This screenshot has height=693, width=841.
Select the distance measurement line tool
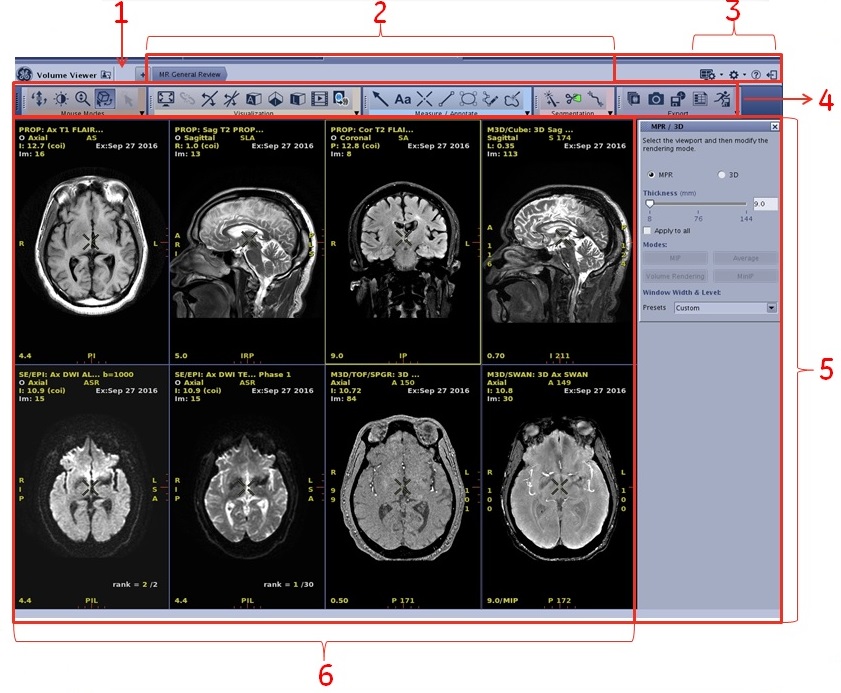[x=447, y=98]
